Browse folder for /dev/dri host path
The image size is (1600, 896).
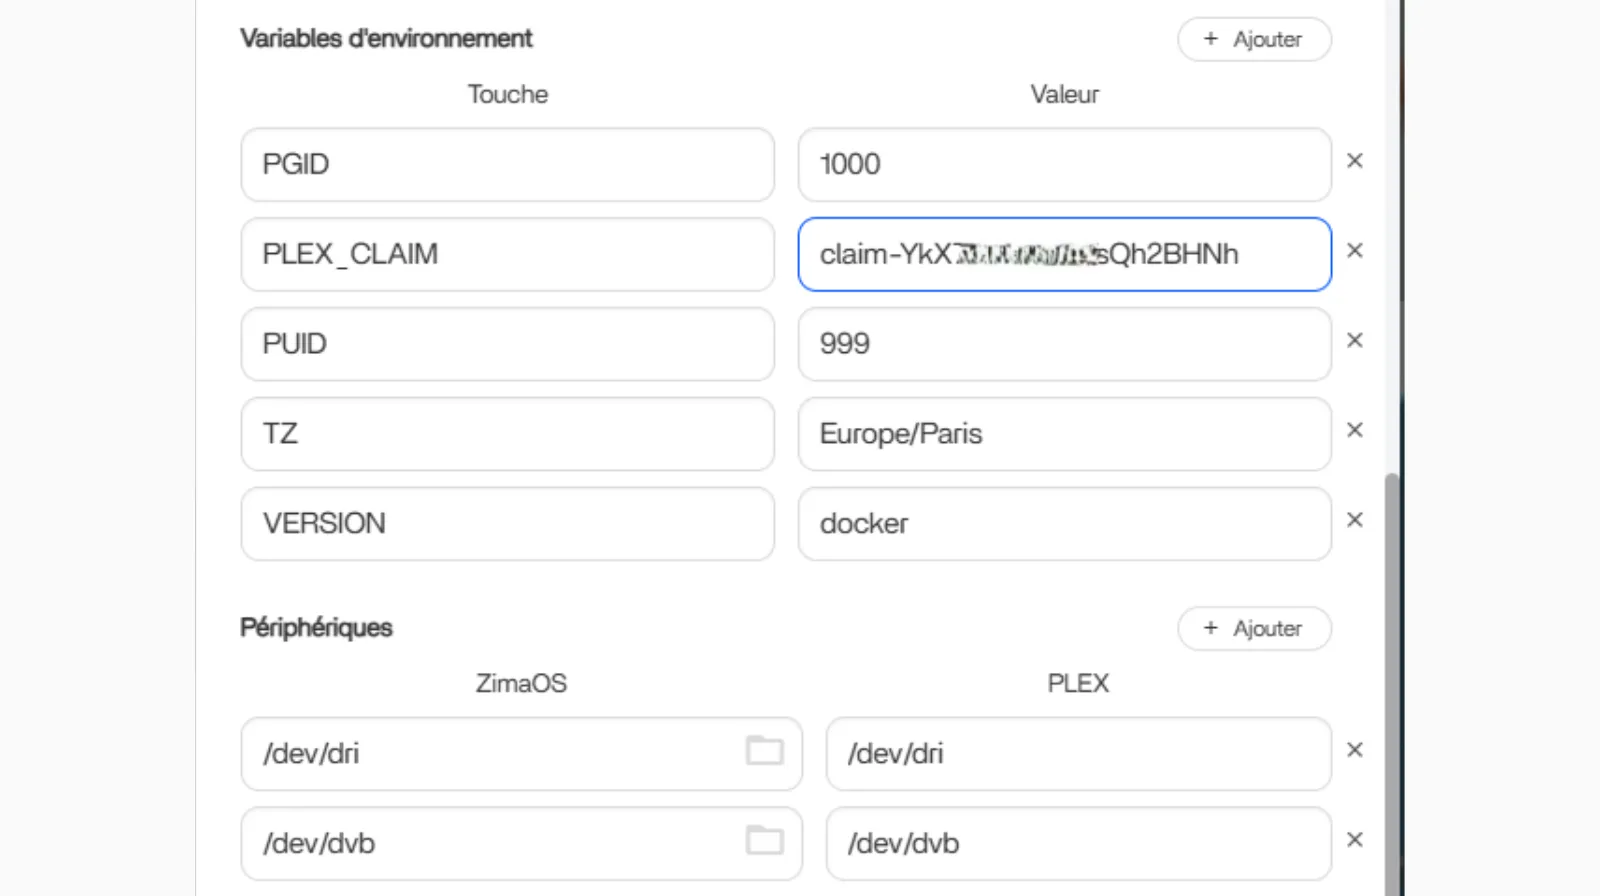click(x=765, y=751)
